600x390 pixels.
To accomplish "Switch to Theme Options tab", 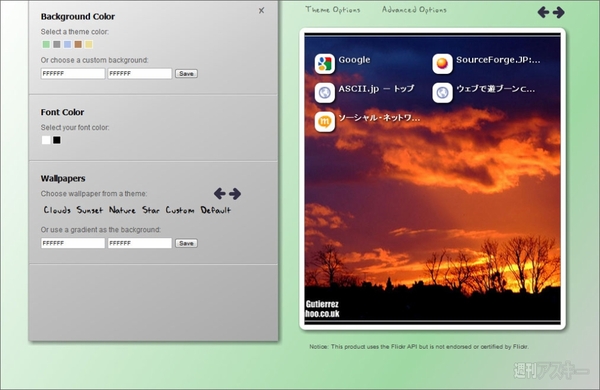I will [x=333, y=10].
